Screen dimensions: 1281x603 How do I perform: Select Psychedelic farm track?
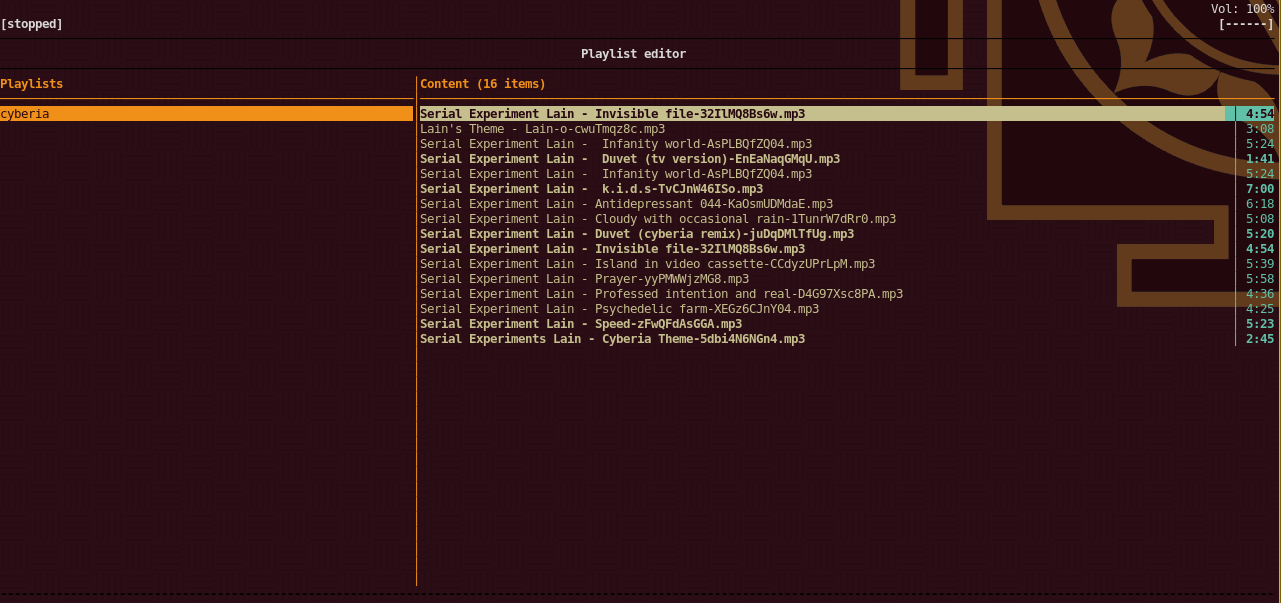pyautogui.click(x=847, y=309)
